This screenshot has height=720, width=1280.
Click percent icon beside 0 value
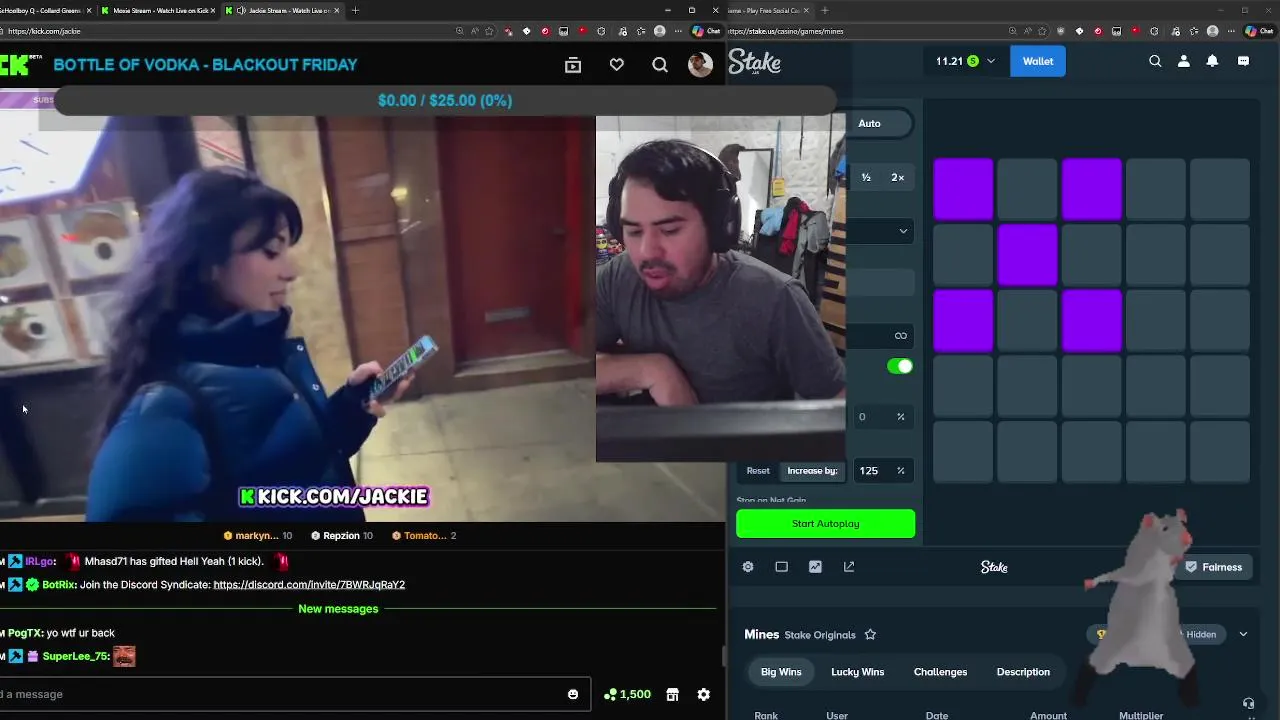901,417
